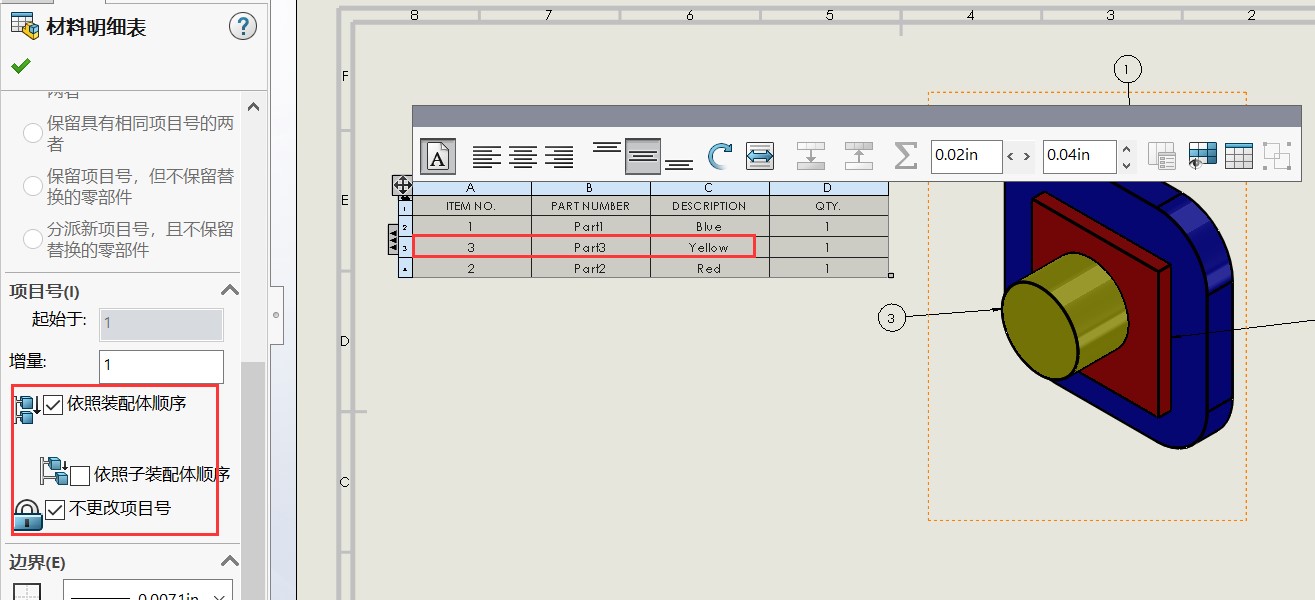Apply center text alignment in table toolbar

(523, 157)
